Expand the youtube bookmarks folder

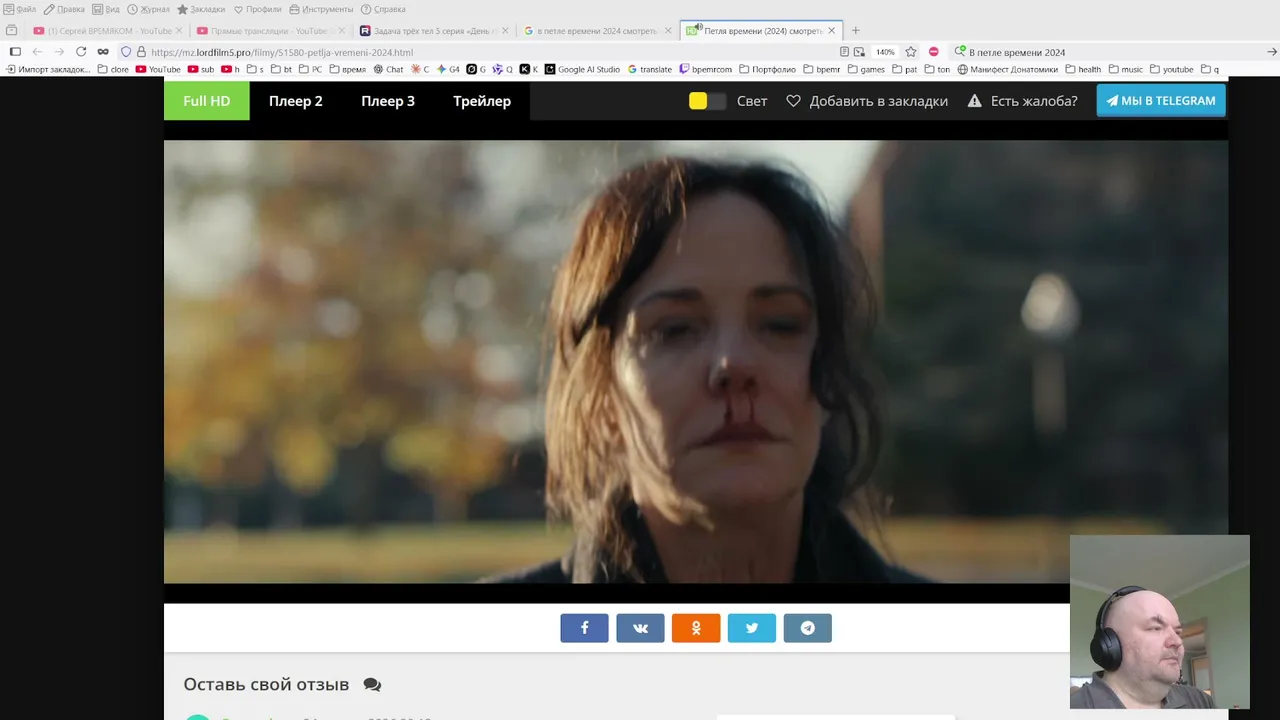tap(1172, 70)
